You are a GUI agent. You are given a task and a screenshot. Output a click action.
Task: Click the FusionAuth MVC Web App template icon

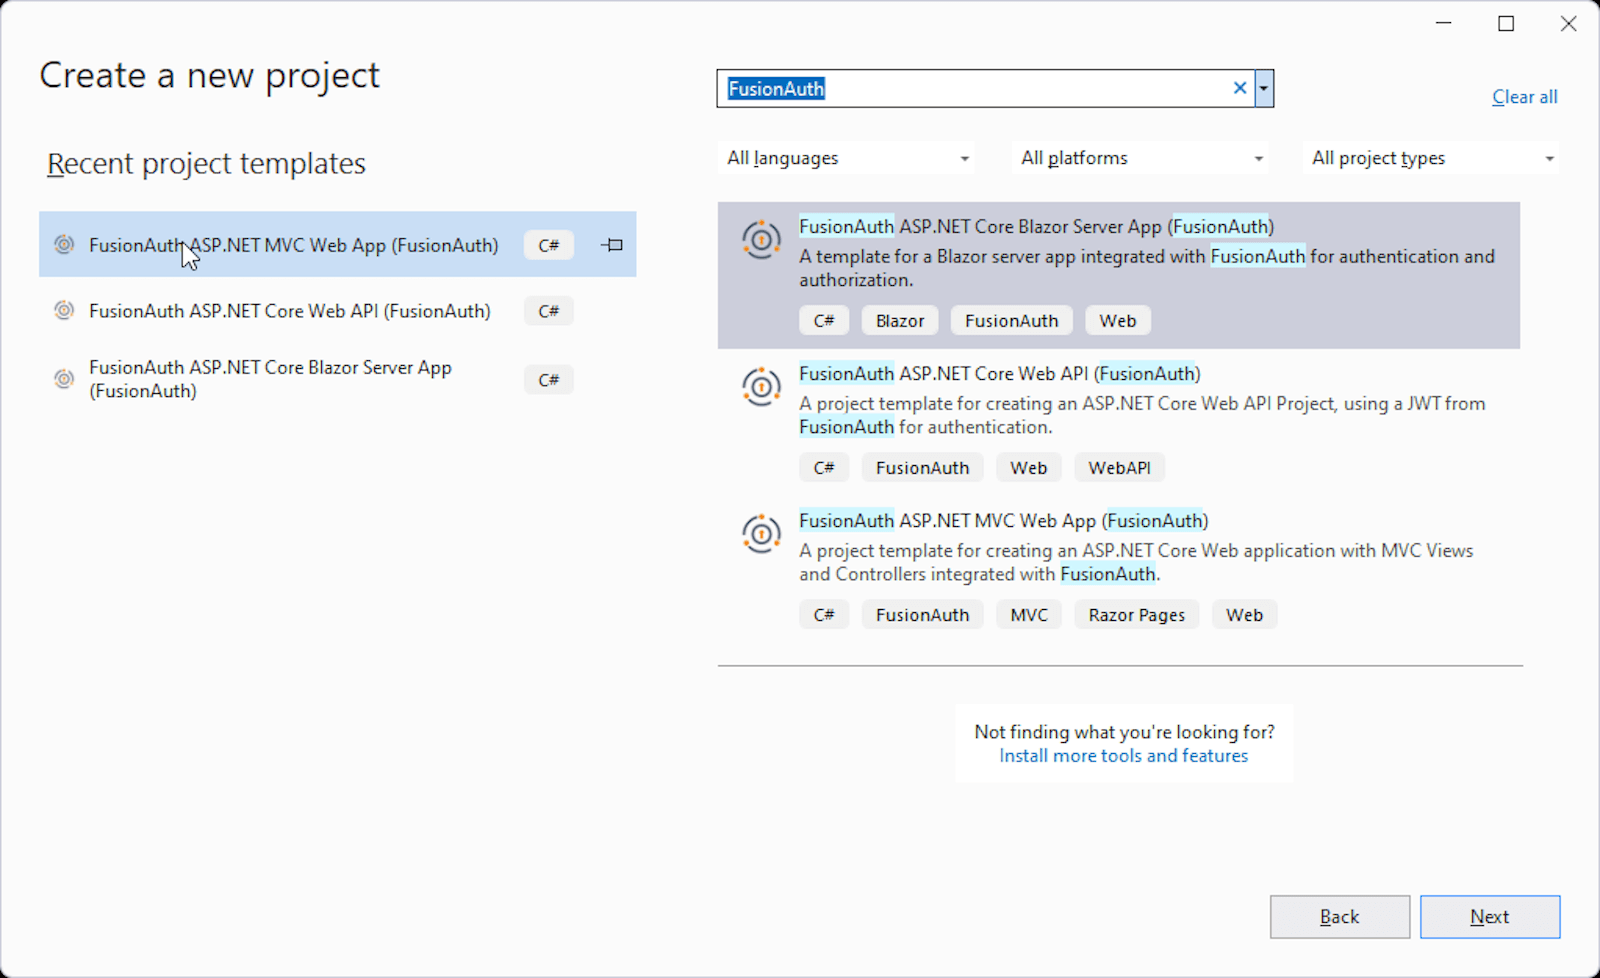point(761,534)
